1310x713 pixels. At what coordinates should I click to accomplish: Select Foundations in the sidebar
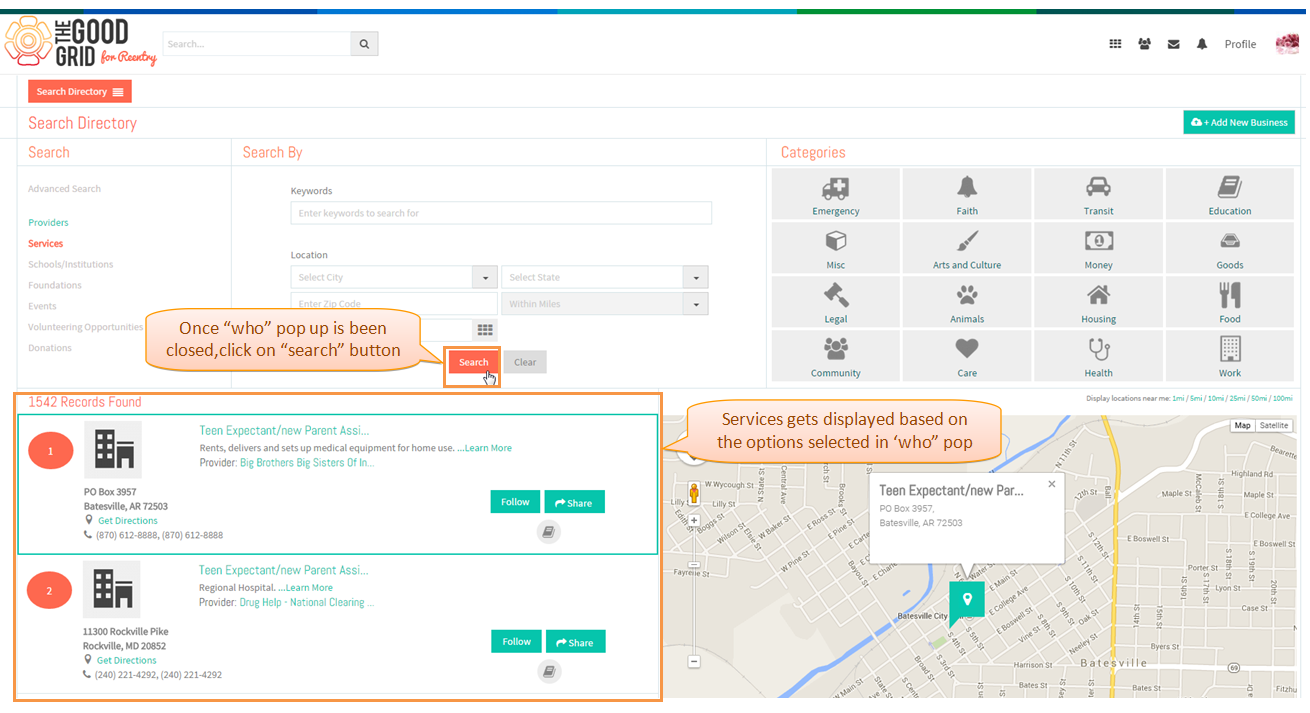point(55,286)
